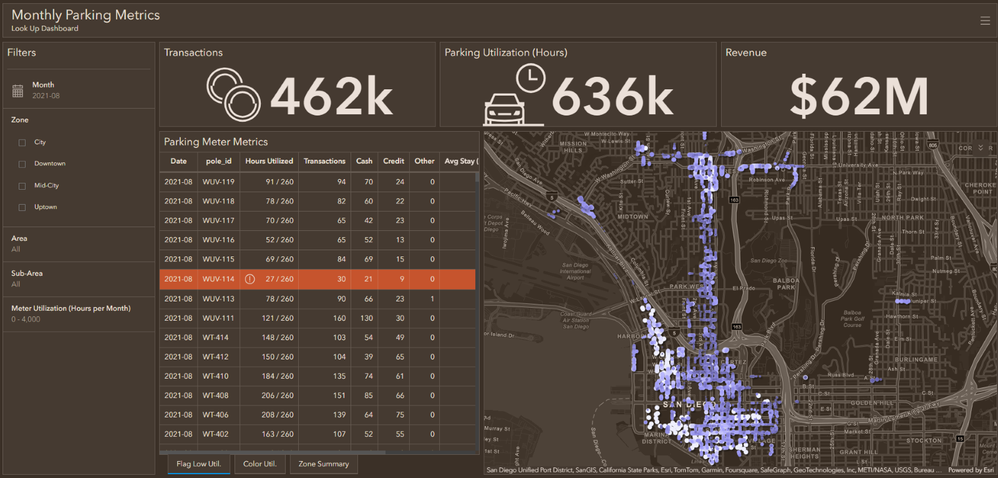Screen dimensions: 998x478
Task: Click the coins icon in Transactions card
Action: (233, 96)
